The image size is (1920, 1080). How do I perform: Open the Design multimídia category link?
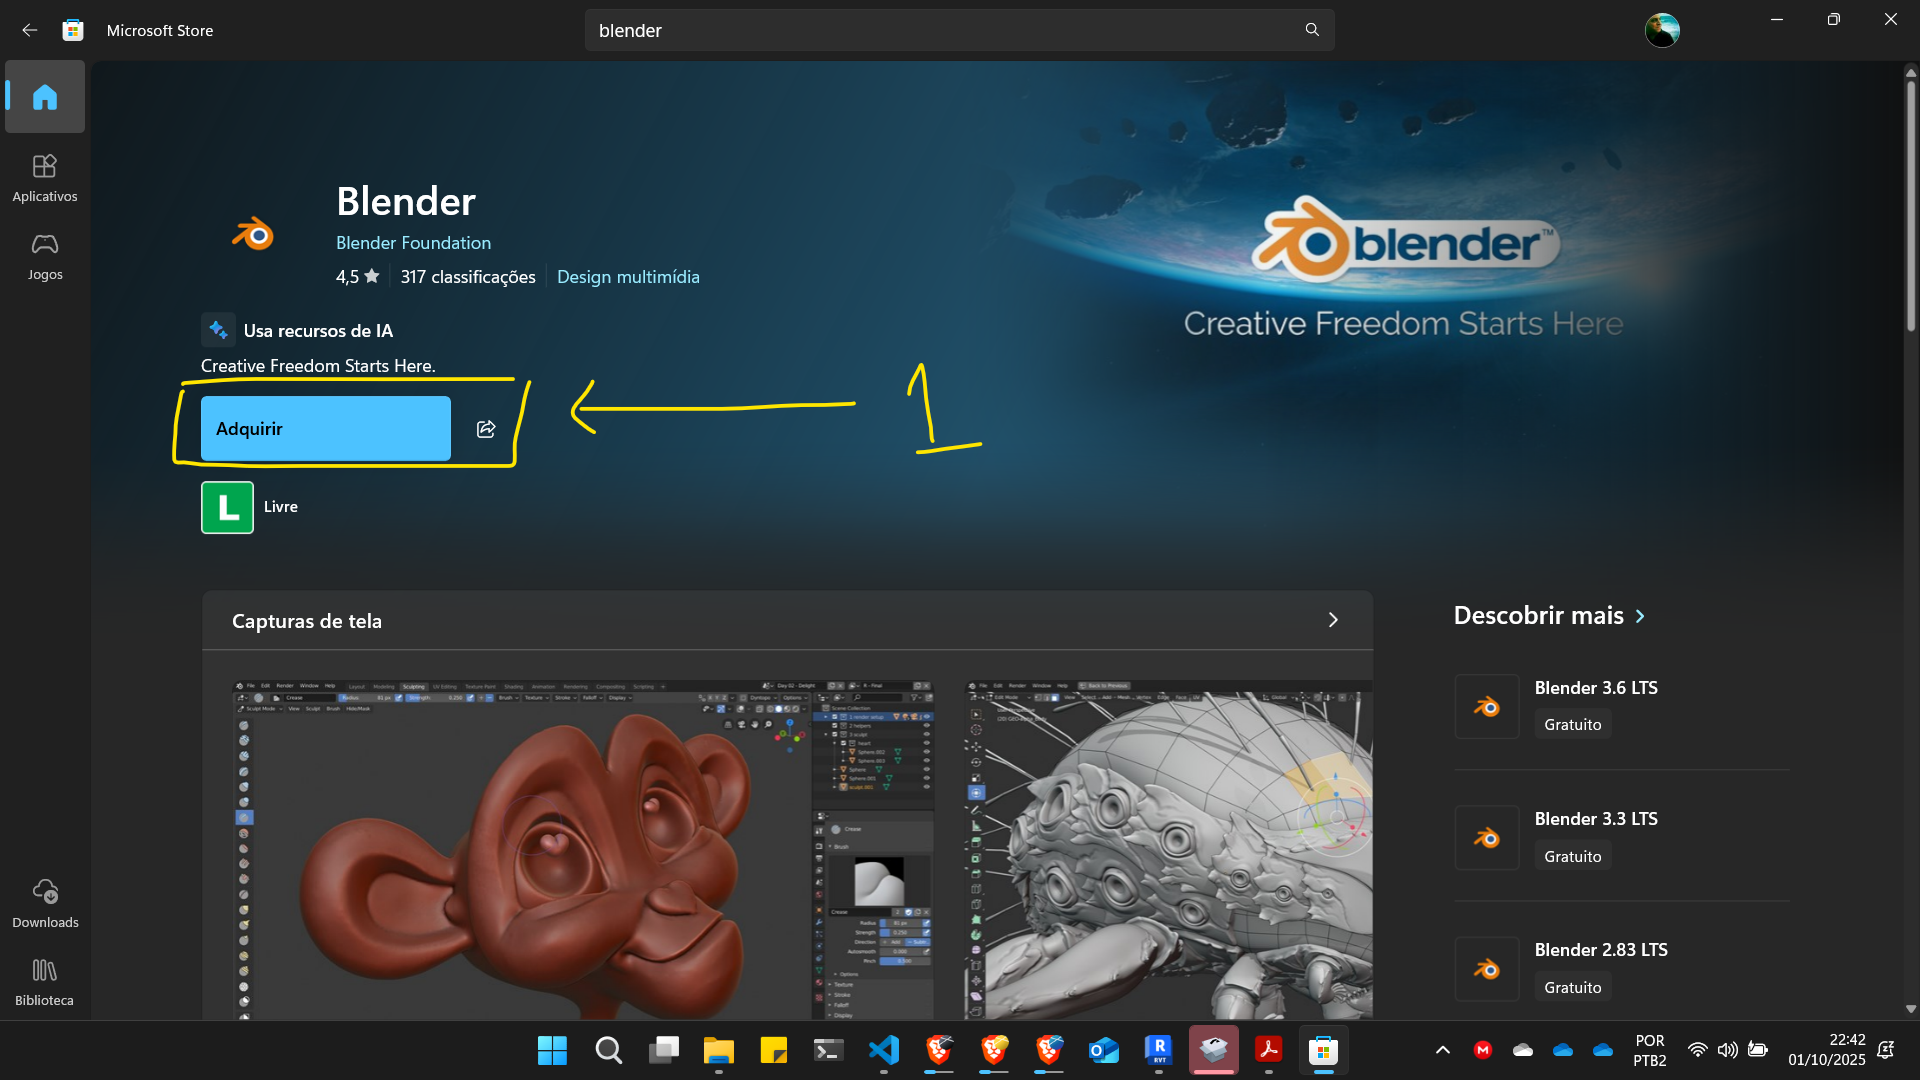click(628, 277)
